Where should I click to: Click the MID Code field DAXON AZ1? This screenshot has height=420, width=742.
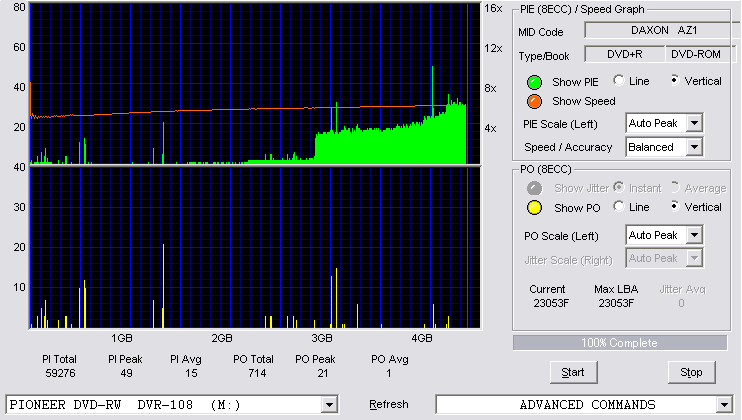tap(662, 30)
